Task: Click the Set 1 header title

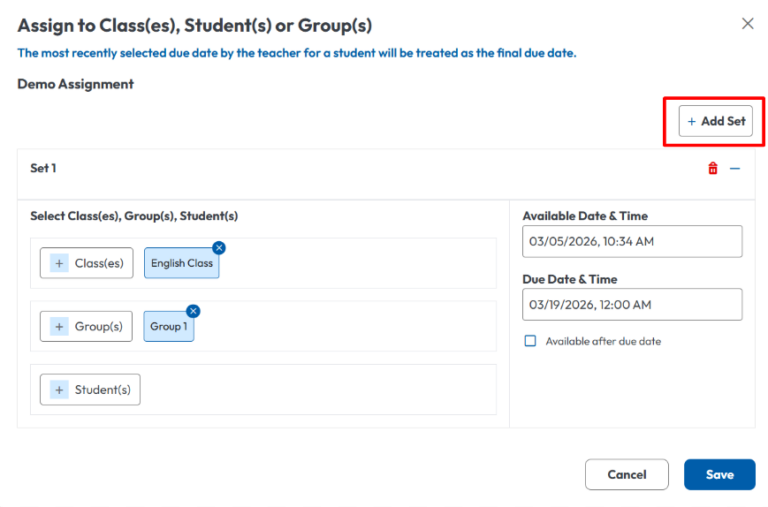Action: point(43,168)
